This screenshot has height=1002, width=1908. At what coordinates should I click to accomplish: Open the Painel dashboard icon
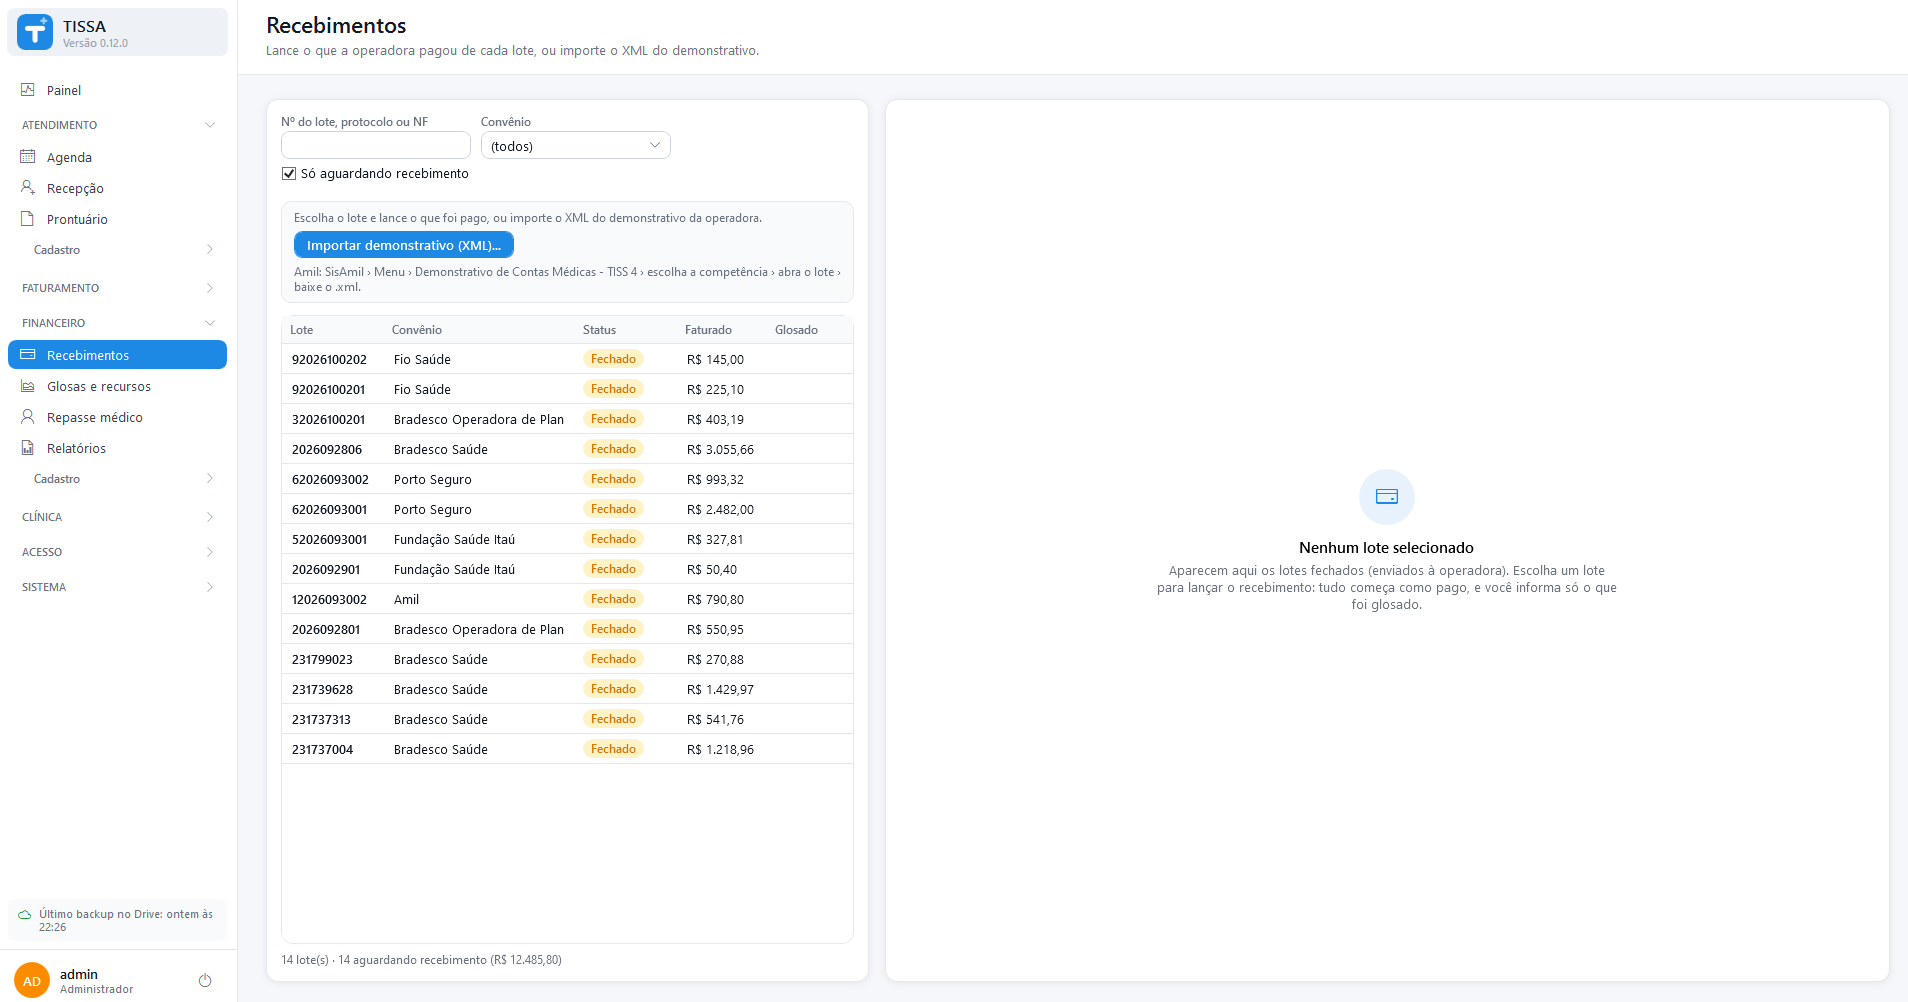[x=28, y=90]
